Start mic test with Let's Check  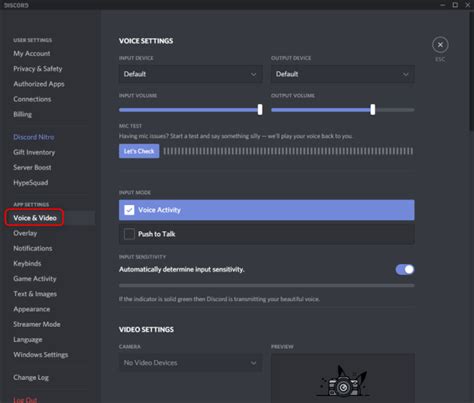[x=139, y=151]
